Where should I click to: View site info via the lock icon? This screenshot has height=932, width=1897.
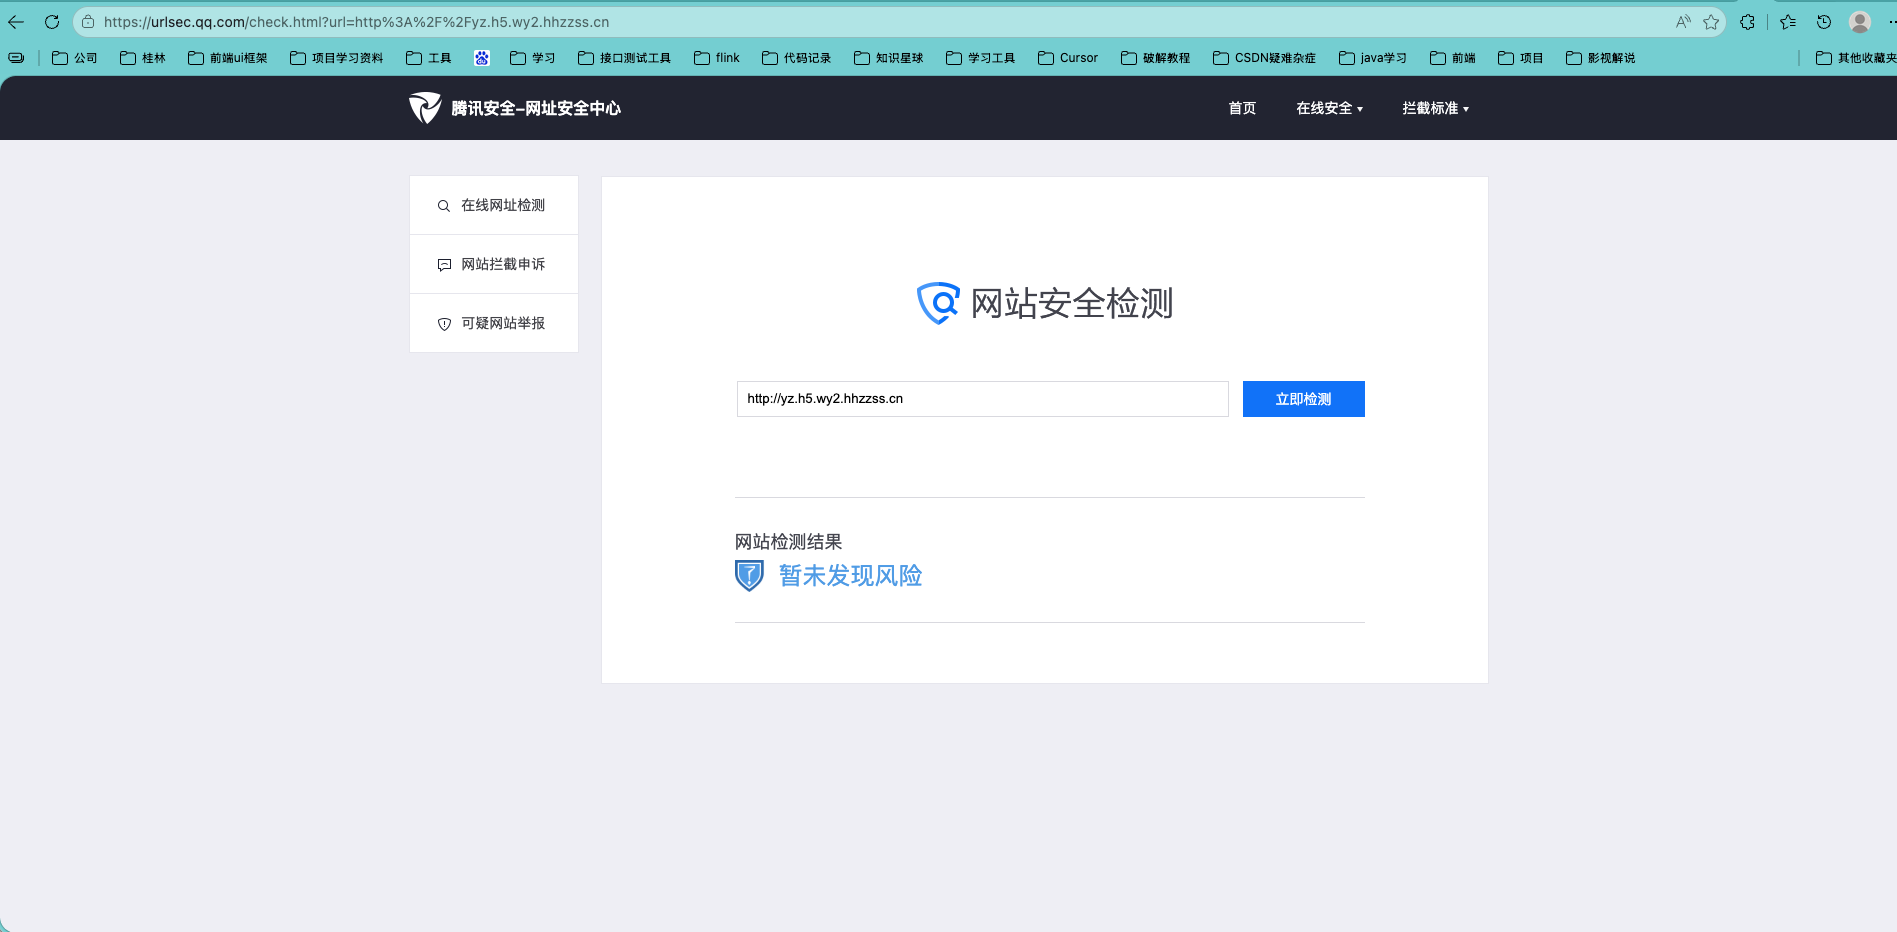click(x=88, y=22)
